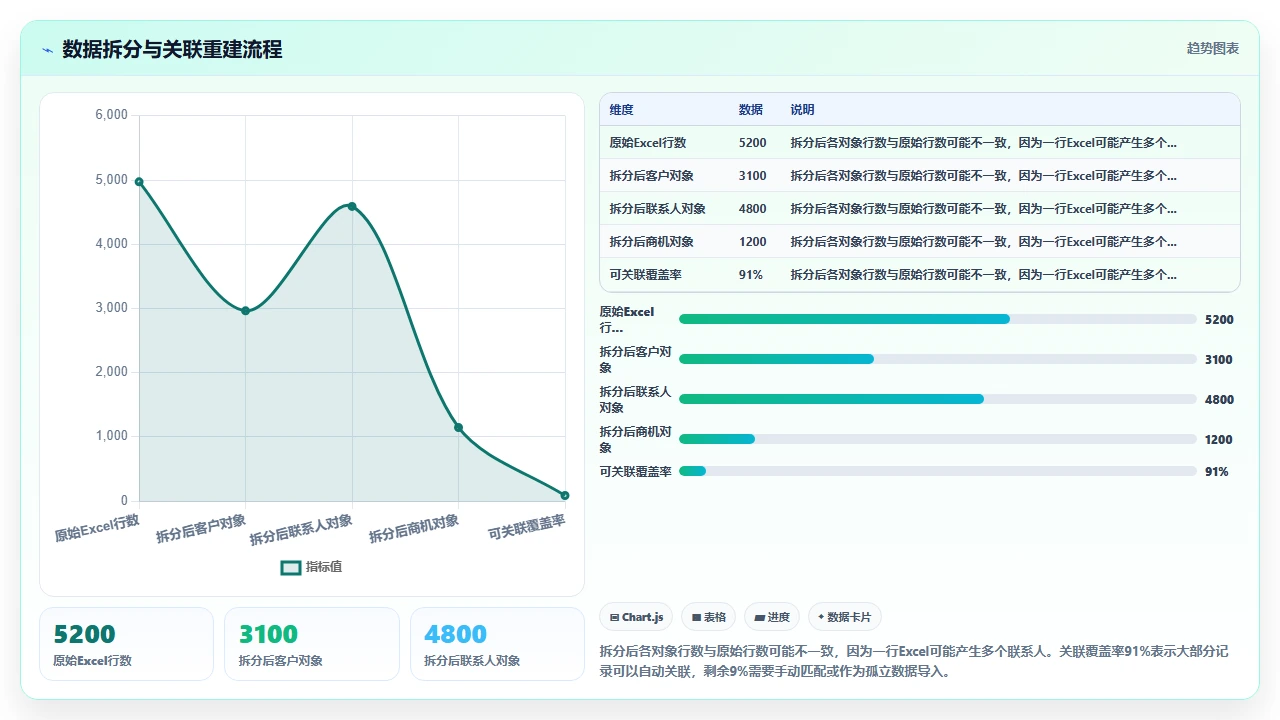Open the 5200 原始Excel行数 stat card
The width and height of the screenshot is (1280, 720).
point(126,644)
